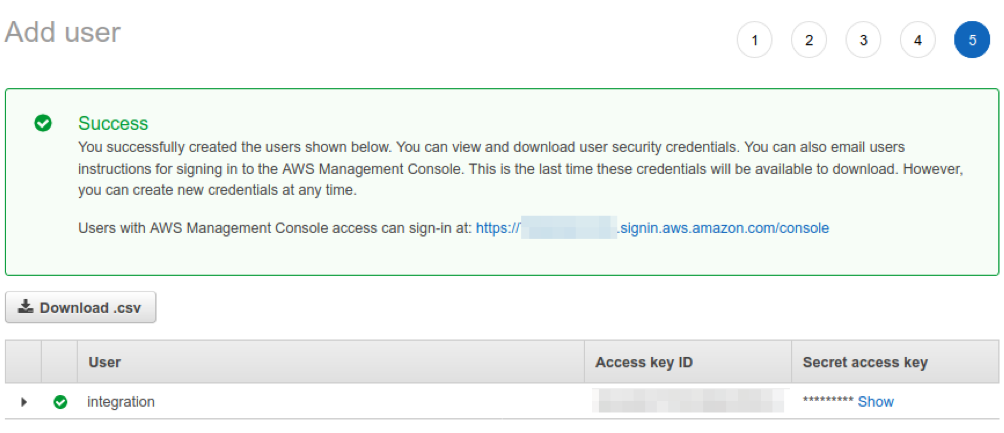Select the integration user name
This screenshot has width=1004, height=433.
(121, 402)
